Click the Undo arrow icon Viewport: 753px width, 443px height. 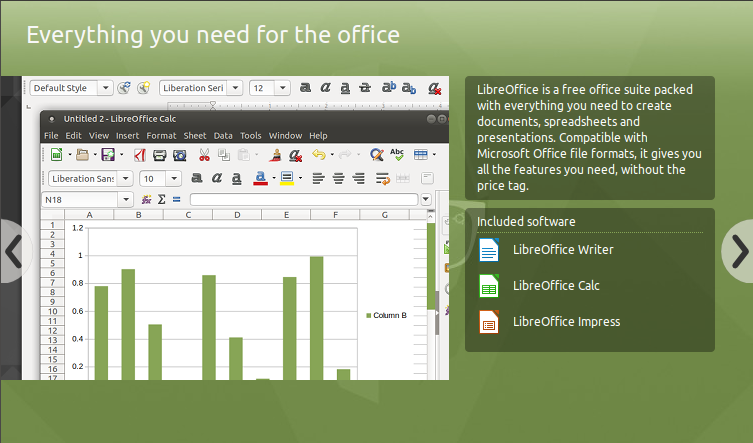(x=318, y=155)
